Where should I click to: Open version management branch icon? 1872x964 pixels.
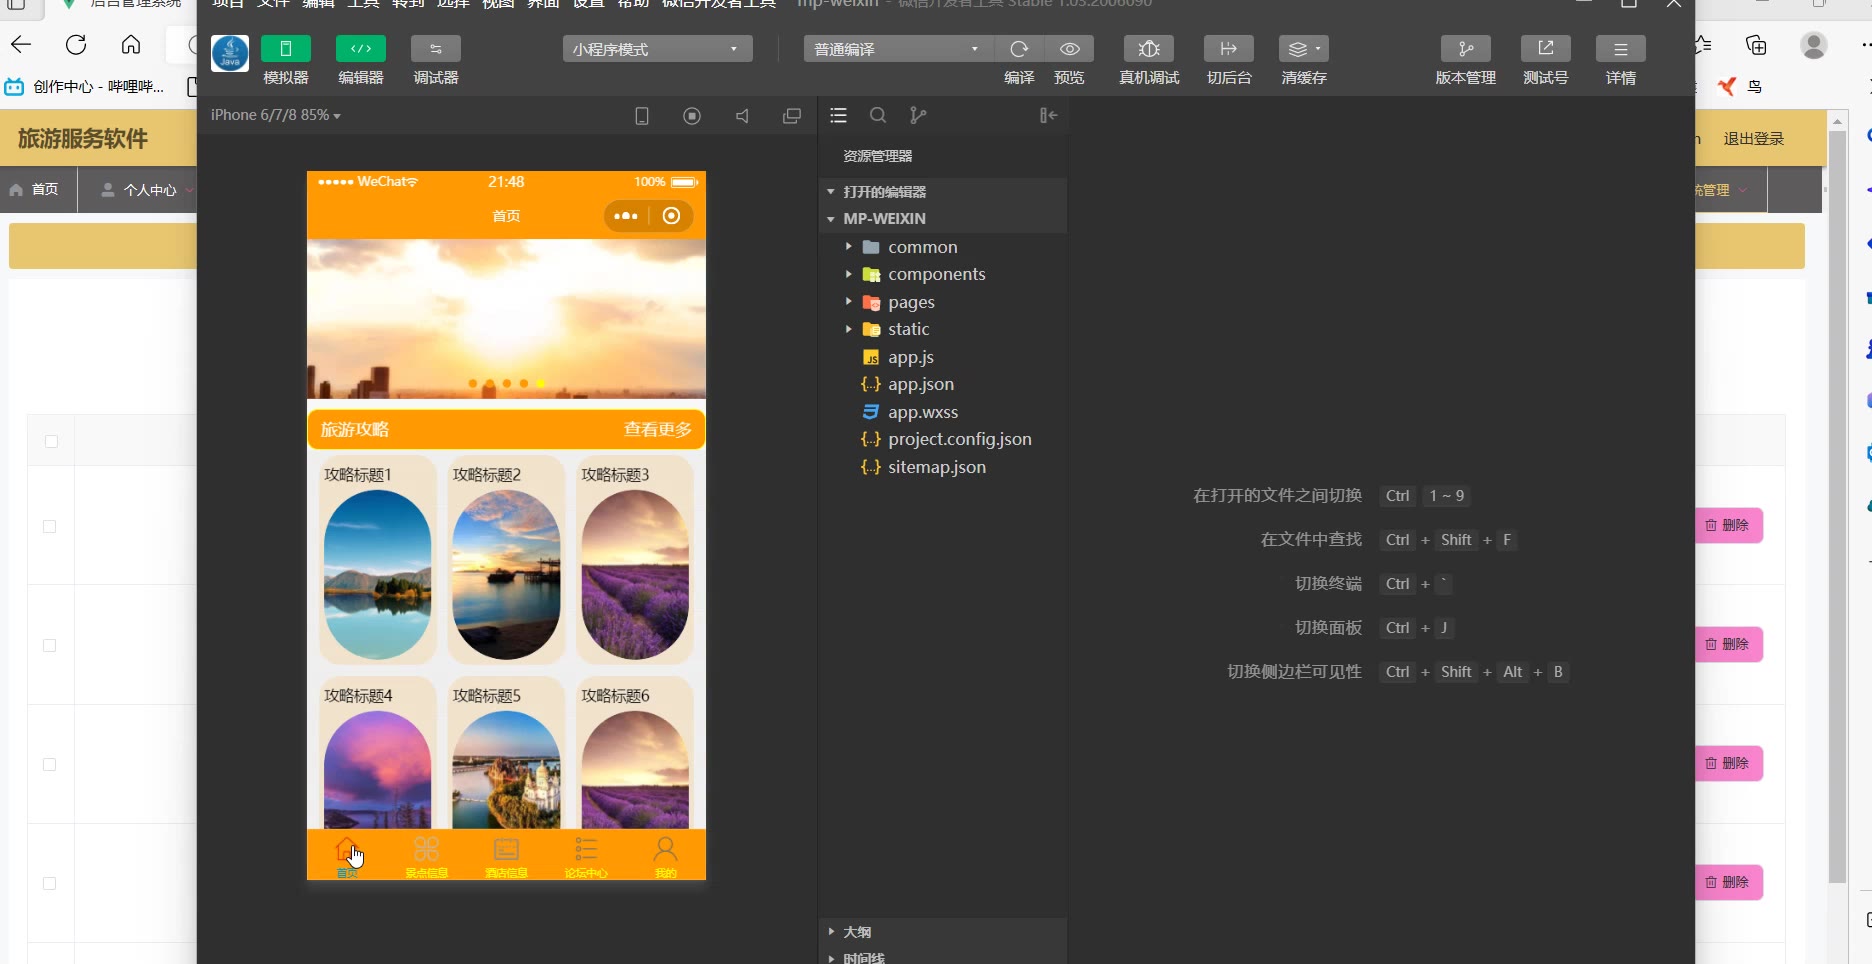tap(1465, 49)
